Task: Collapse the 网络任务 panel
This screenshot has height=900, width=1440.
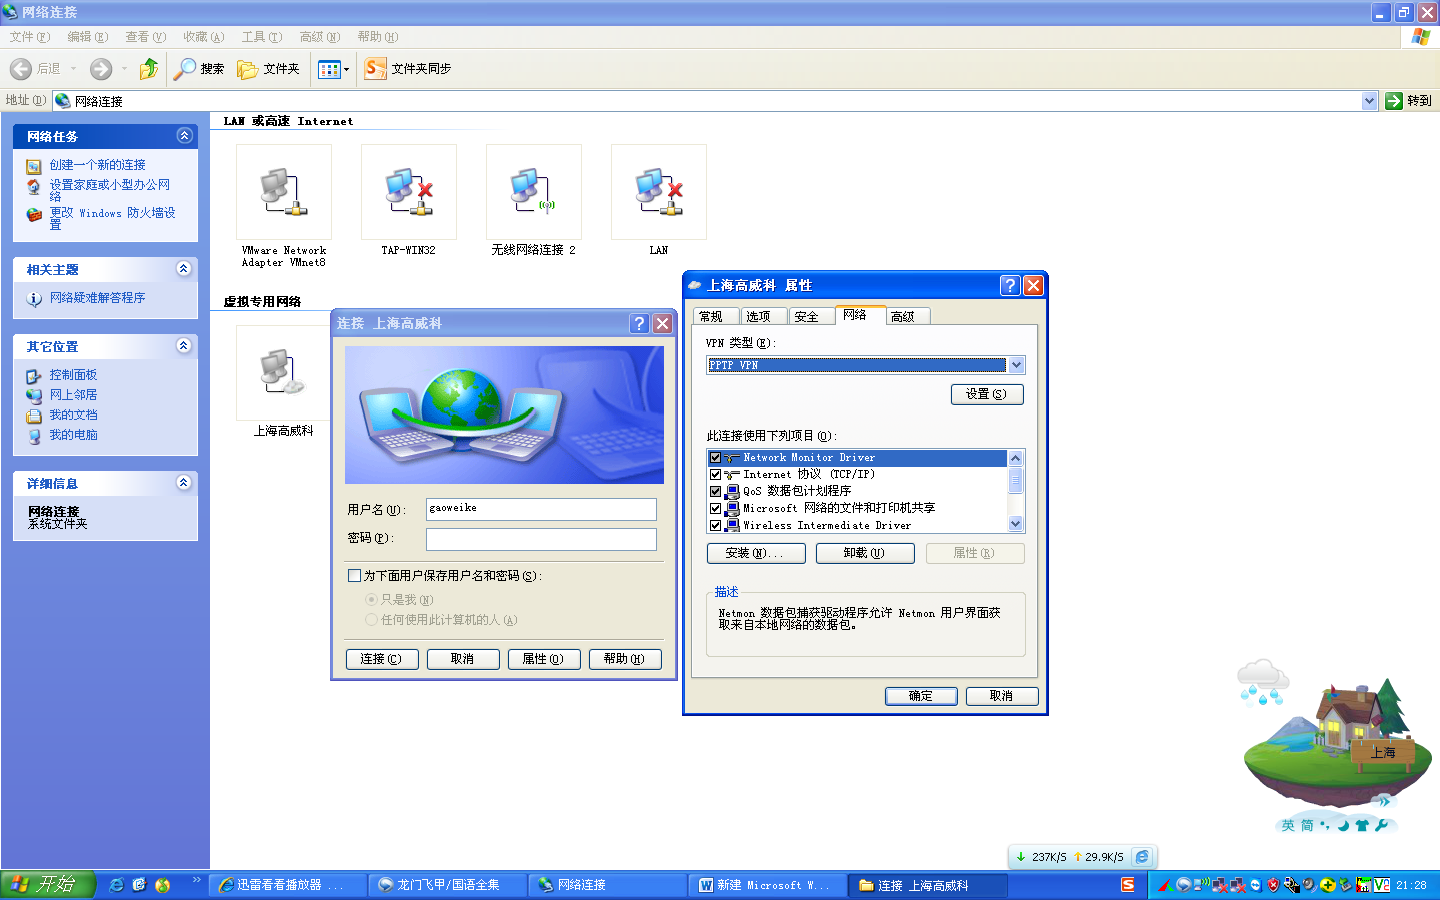Action: (x=184, y=136)
